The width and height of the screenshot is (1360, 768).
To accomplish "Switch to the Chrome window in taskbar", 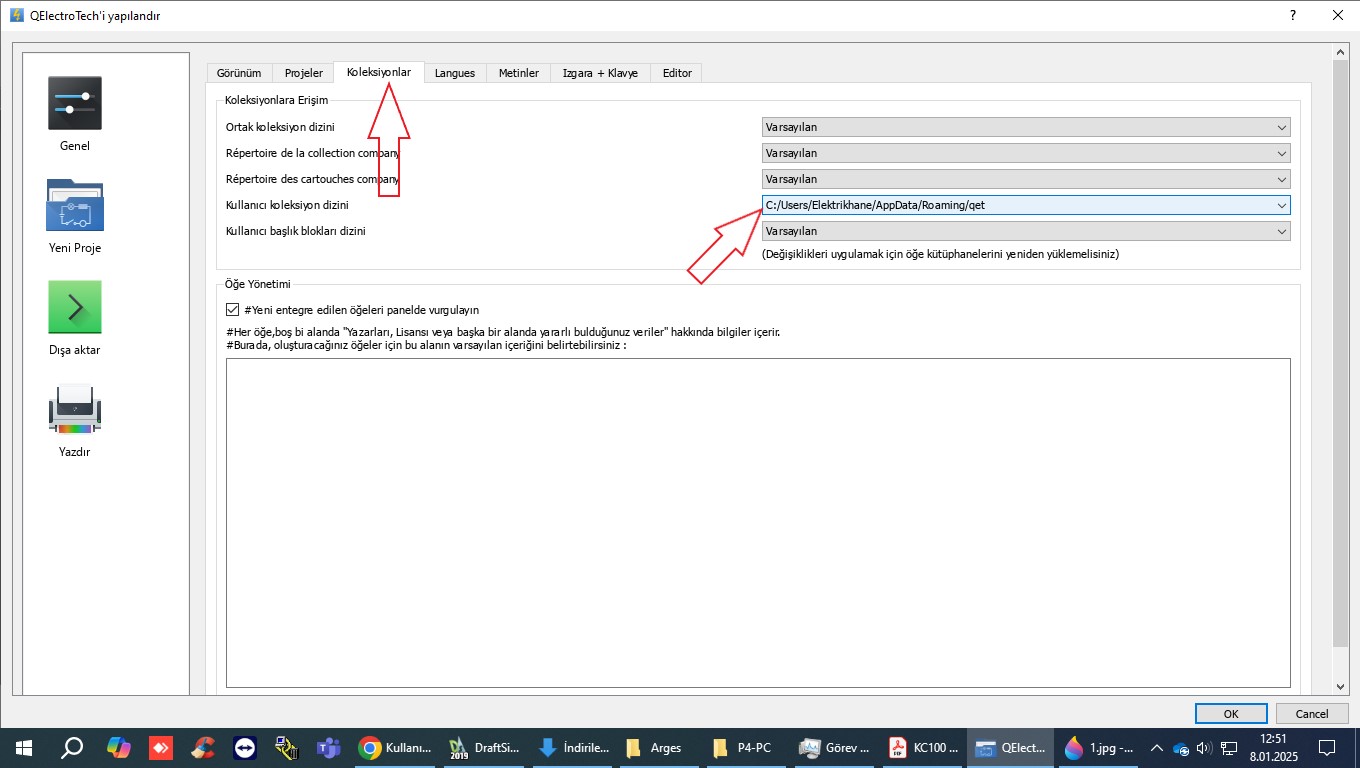I will 397,747.
